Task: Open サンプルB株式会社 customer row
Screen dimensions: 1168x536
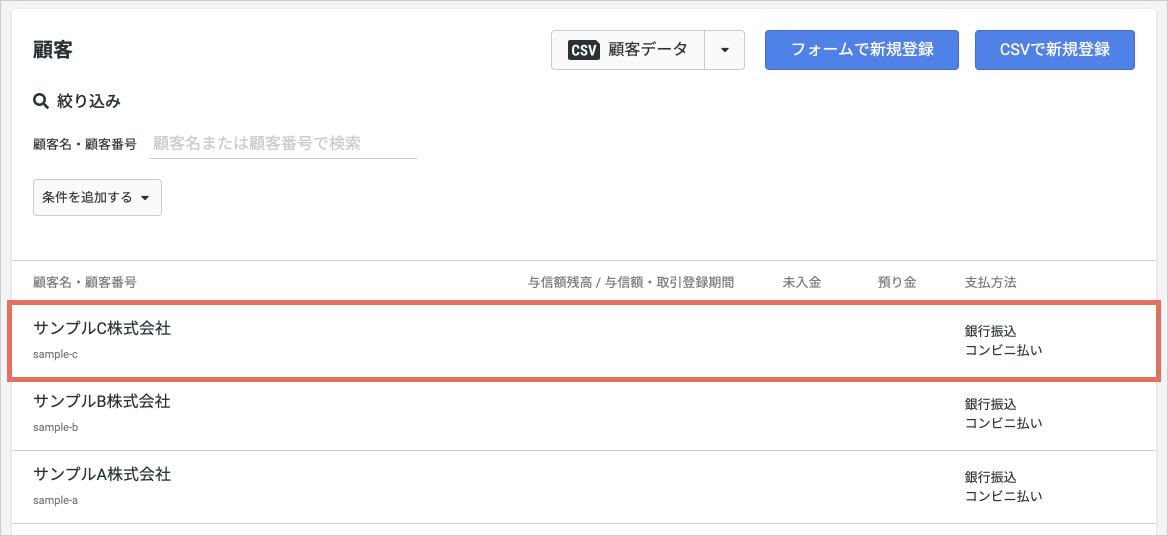Action: (x=584, y=414)
